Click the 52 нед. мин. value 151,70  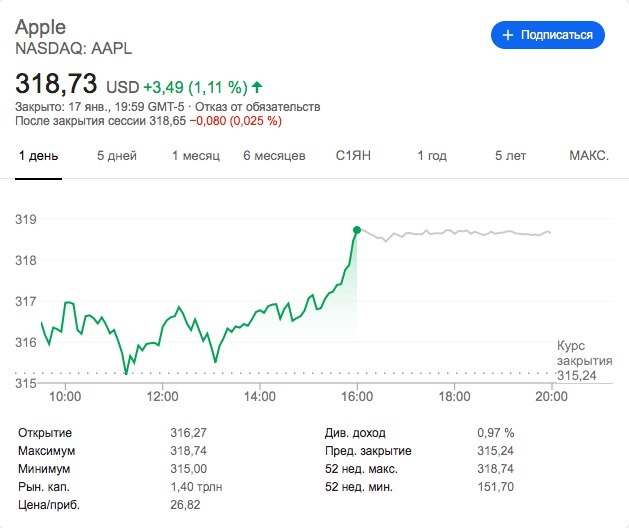point(495,487)
